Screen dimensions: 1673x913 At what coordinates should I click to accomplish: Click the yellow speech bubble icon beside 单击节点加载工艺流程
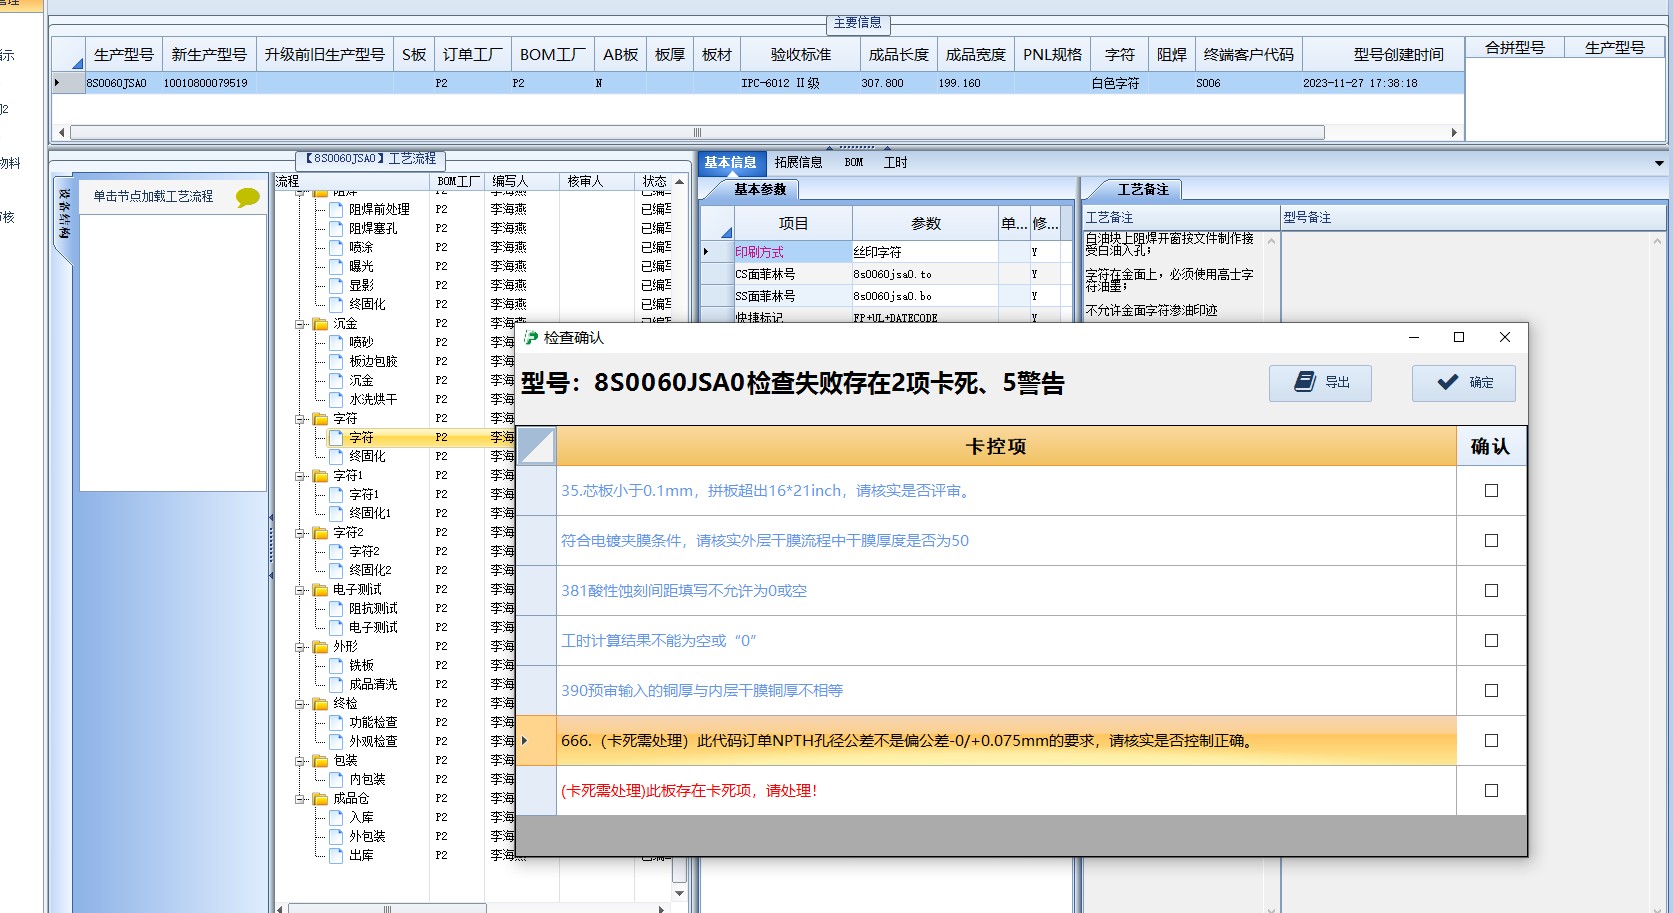pos(247,197)
